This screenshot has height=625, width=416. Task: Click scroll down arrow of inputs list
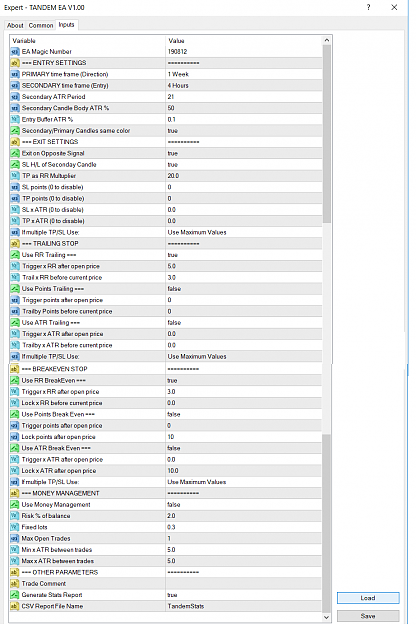pos(327,617)
